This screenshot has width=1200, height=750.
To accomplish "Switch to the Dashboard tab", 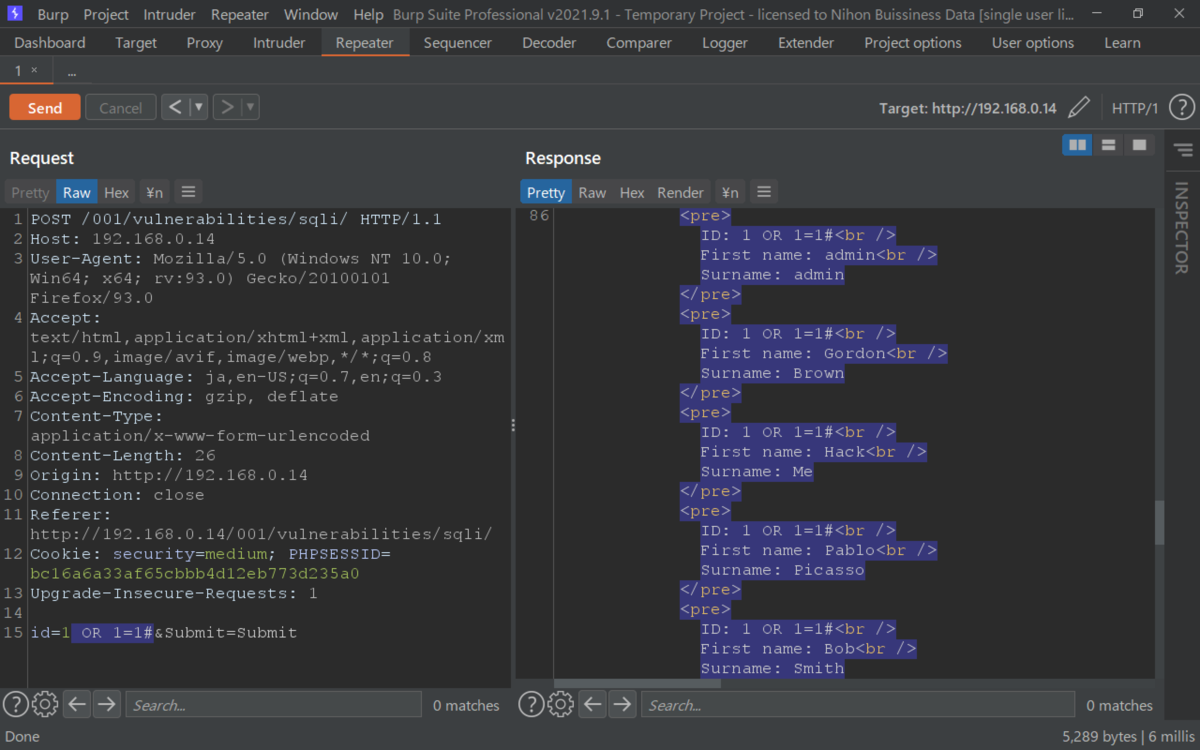I will coord(50,43).
